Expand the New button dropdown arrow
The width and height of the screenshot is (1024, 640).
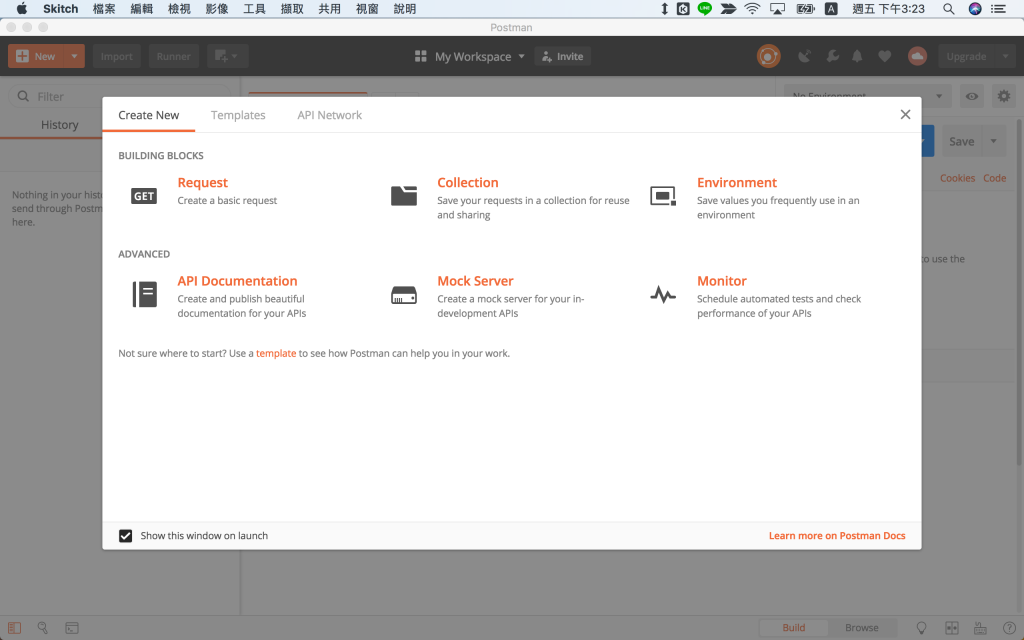[74, 56]
